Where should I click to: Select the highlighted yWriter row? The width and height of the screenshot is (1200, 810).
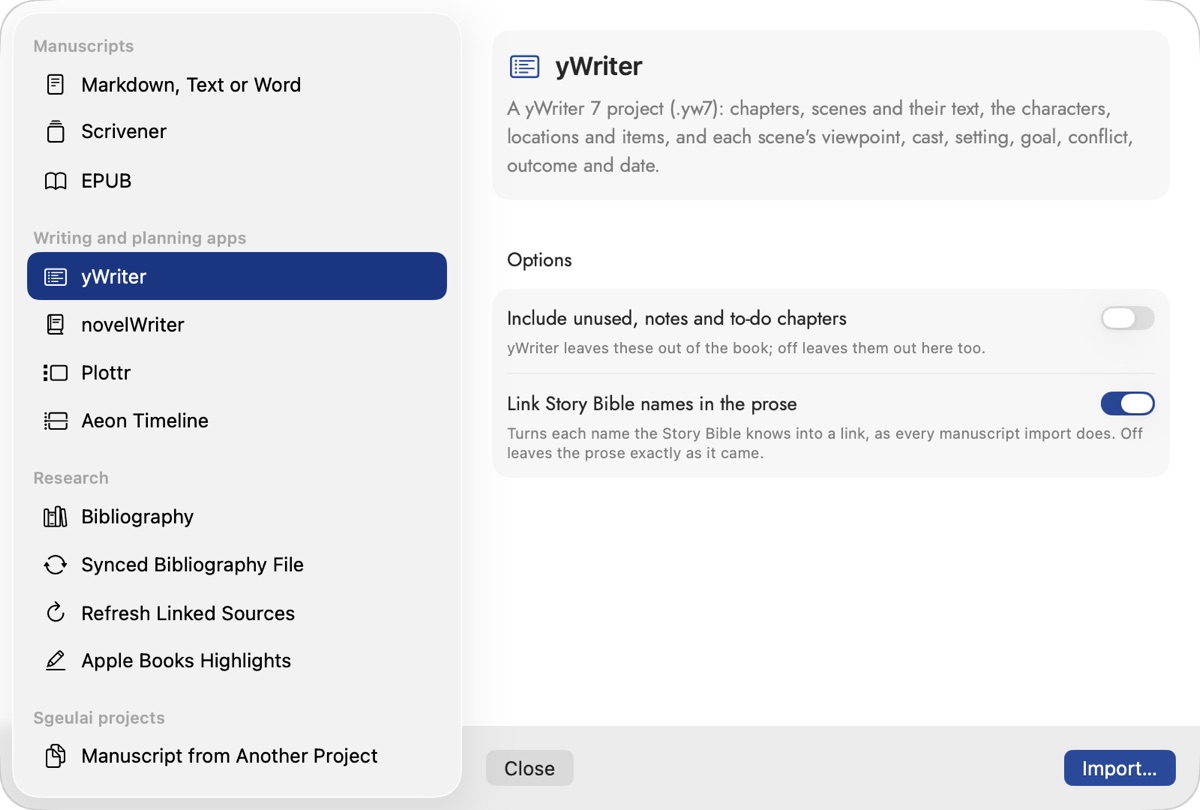[237, 276]
